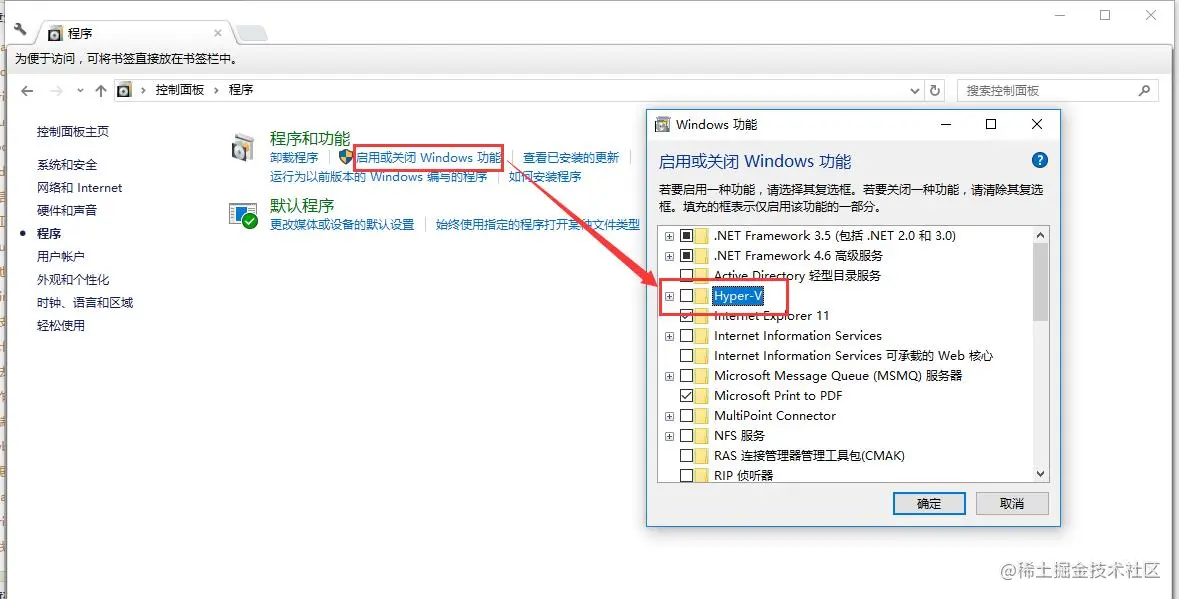Open 控制面板主页 in sidebar
1179x599 pixels.
[73, 132]
